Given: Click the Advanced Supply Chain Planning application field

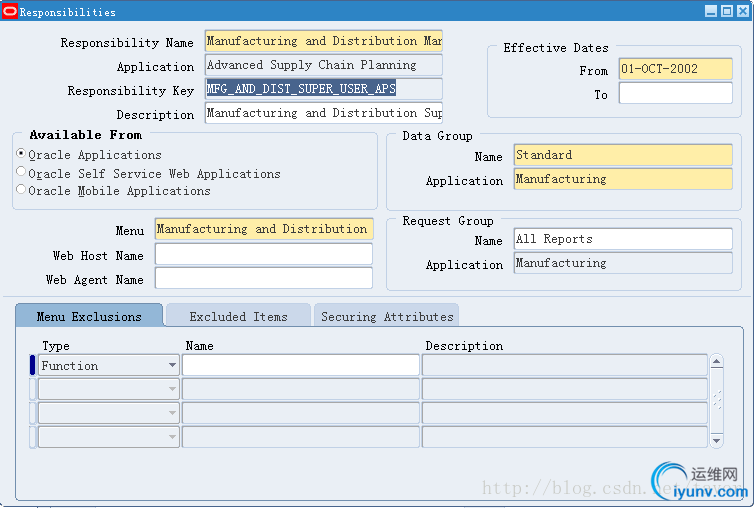Looking at the screenshot, I should (x=324, y=65).
